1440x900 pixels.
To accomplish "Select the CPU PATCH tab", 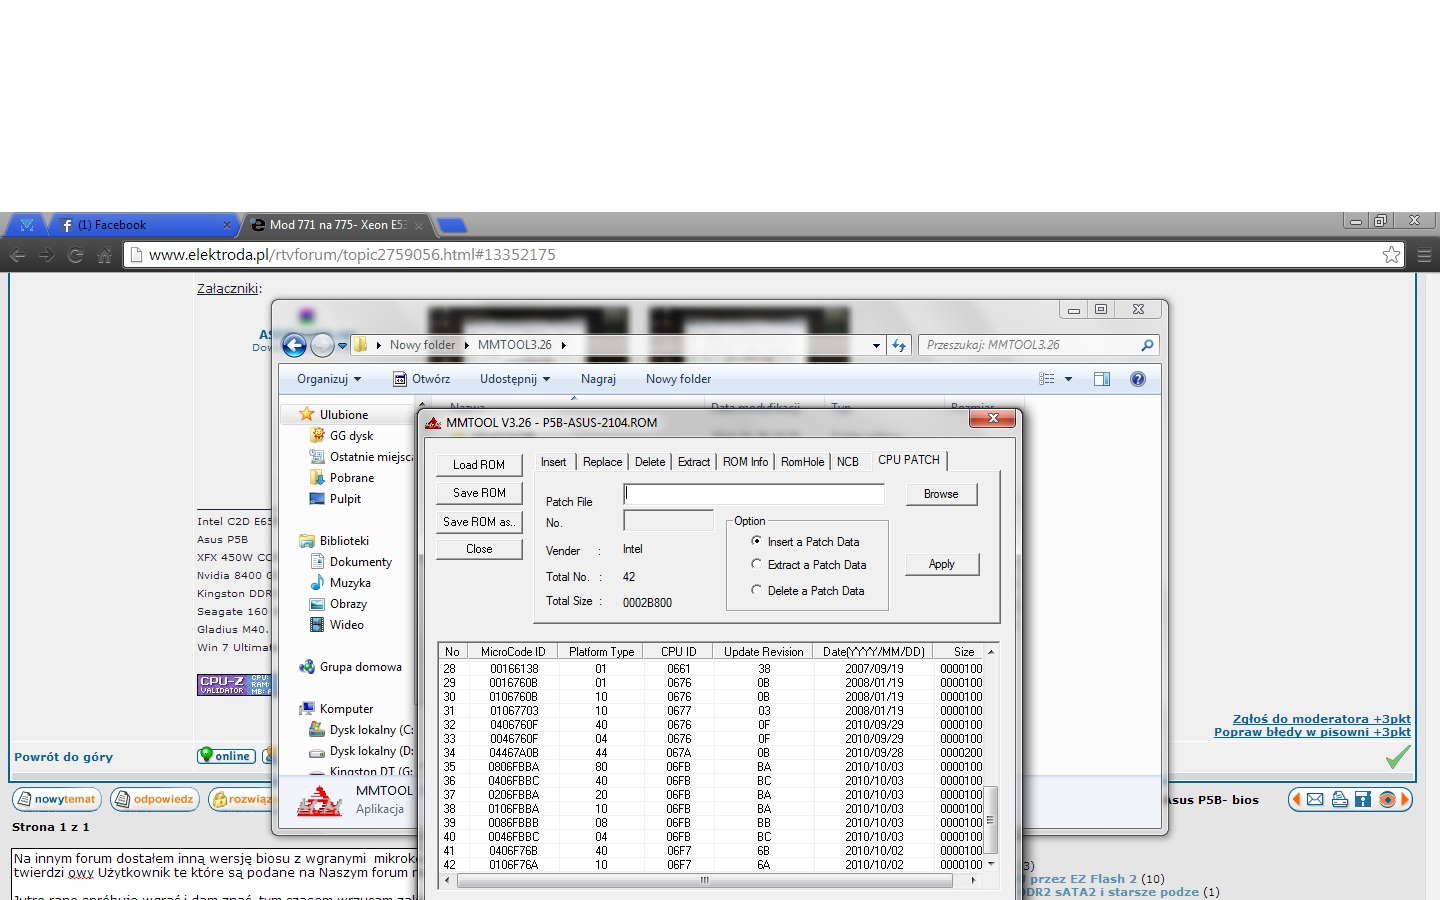I will pos(909,460).
